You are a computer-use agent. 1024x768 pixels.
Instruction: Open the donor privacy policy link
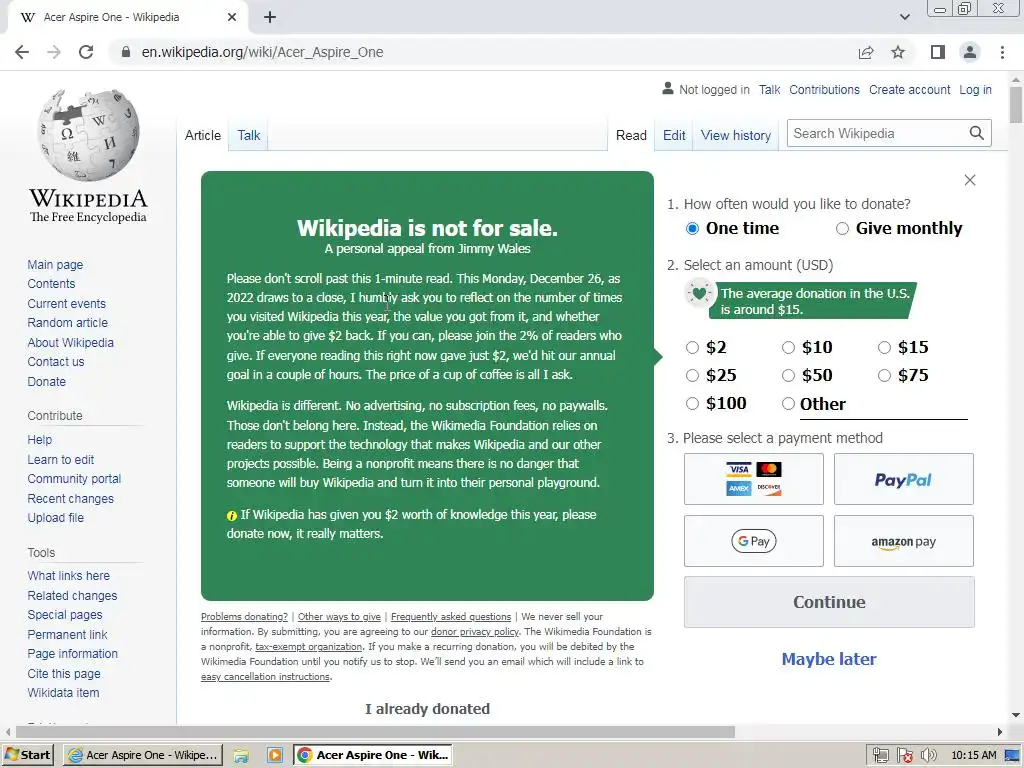coord(475,632)
